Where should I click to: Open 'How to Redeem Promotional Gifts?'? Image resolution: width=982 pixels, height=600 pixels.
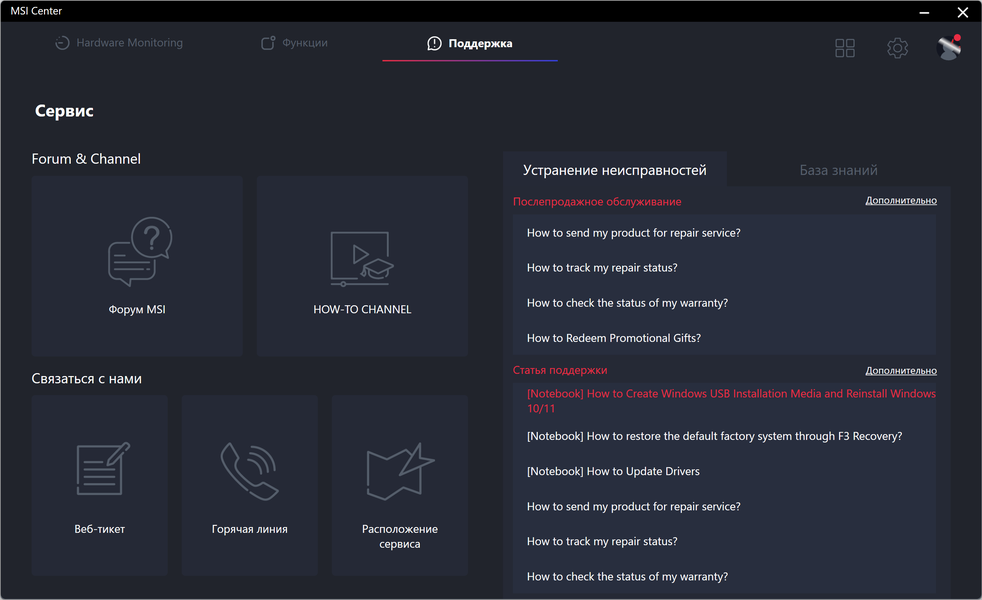614,338
